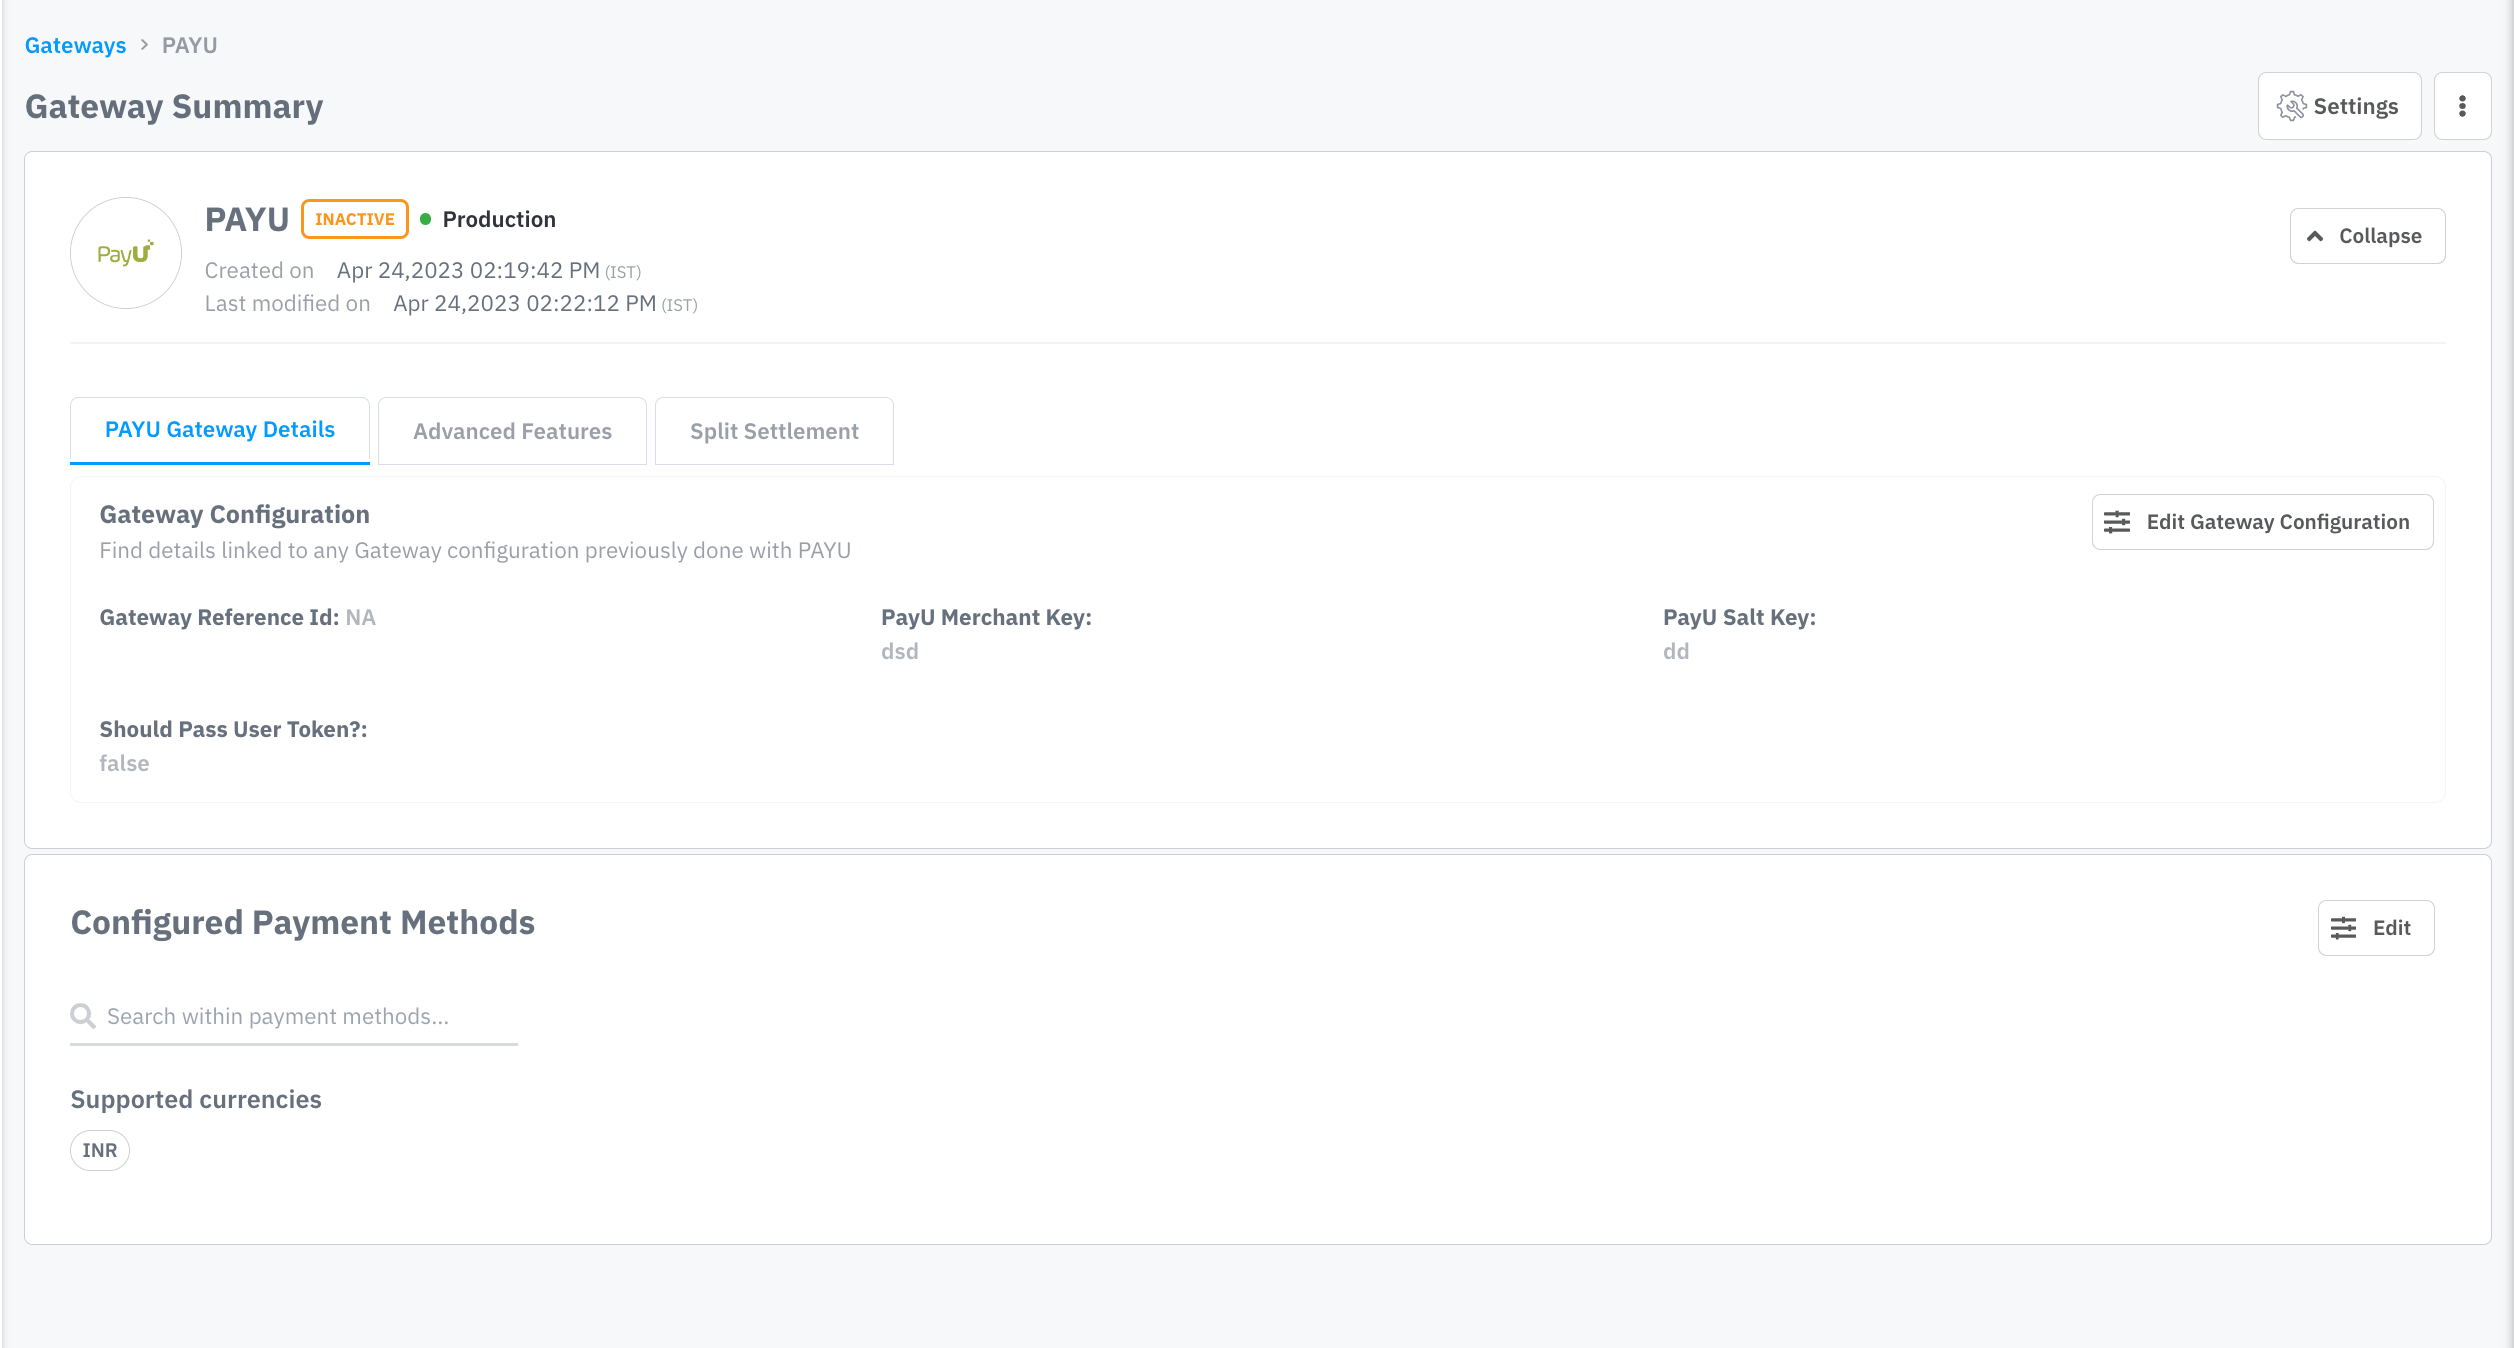Click the INR currency chip
This screenshot has width=2514, height=1348.
point(100,1150)
